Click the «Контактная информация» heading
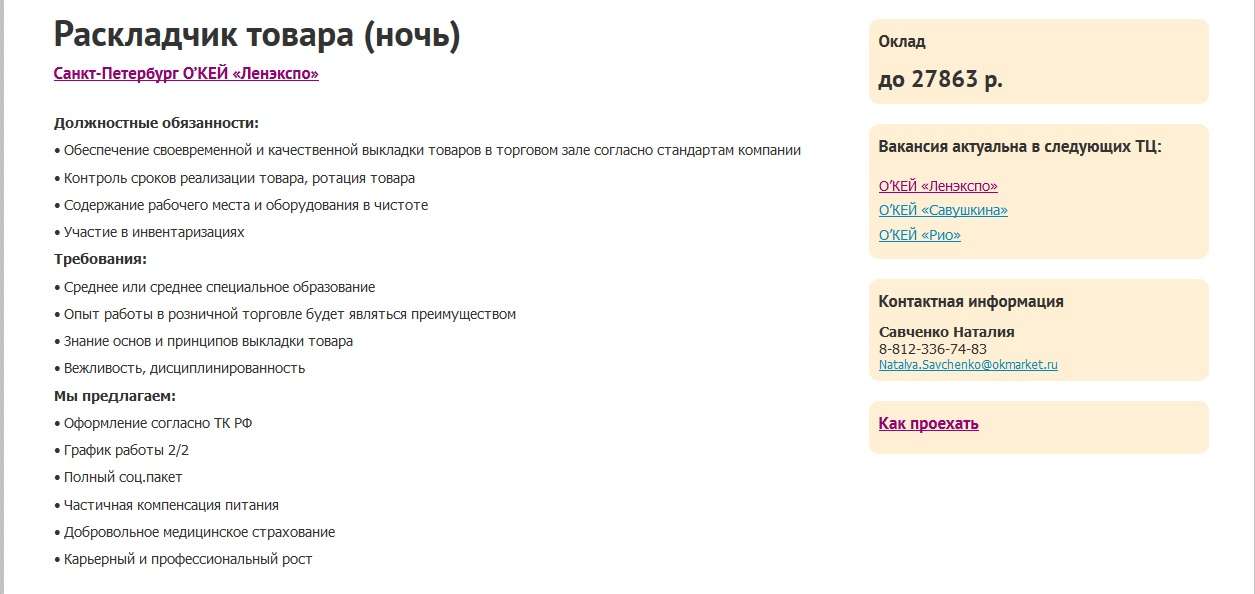 970,302
